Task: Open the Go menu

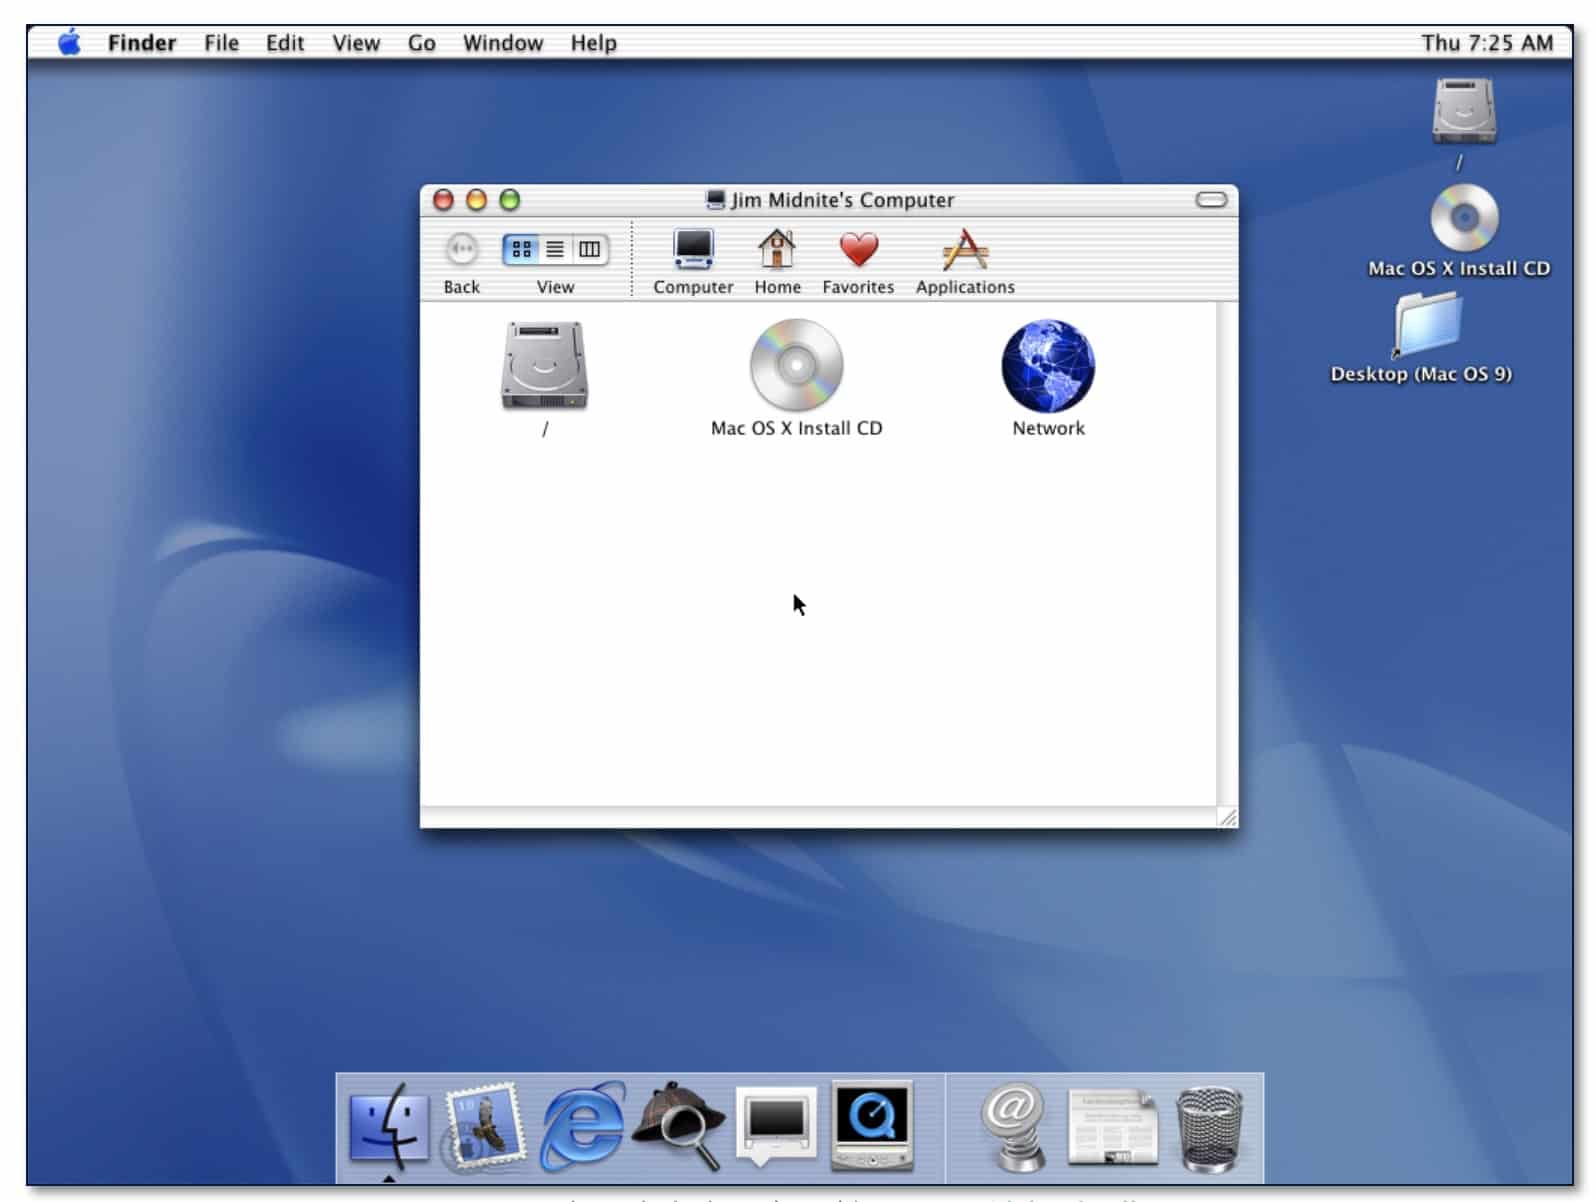Action: tap(421, 43)
